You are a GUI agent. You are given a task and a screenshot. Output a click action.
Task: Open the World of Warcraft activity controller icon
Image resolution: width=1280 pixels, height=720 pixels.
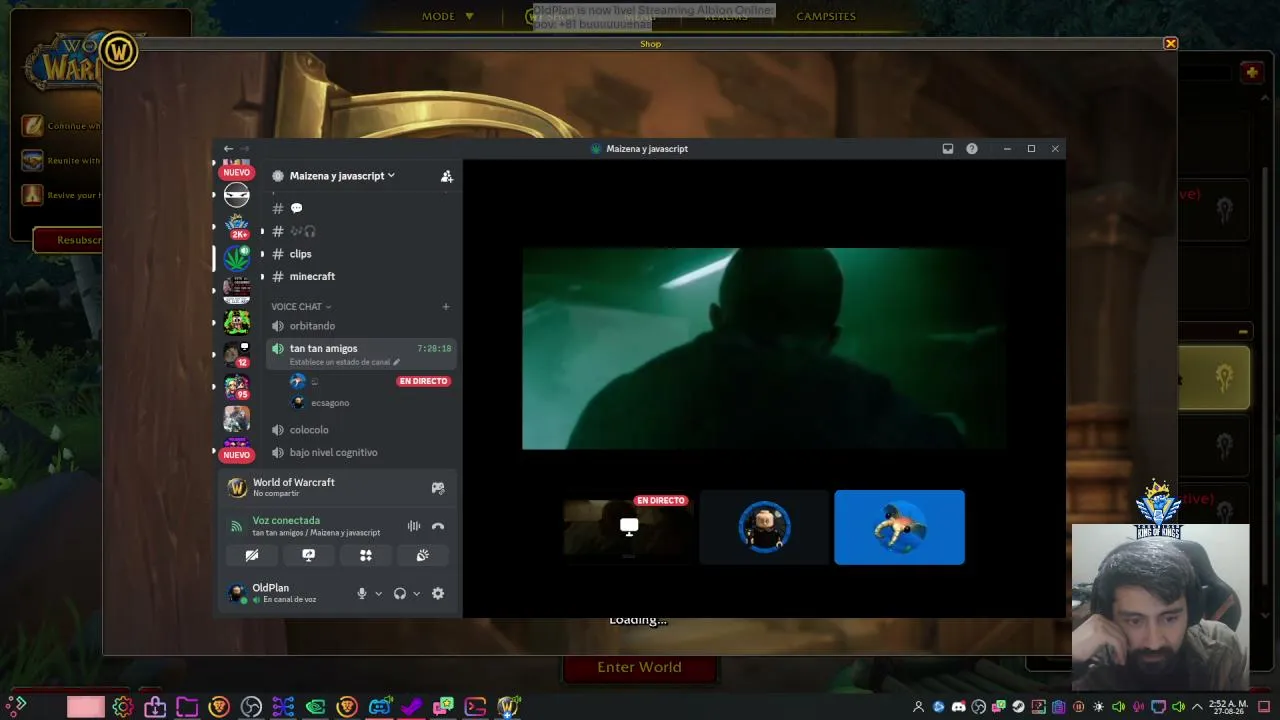[x=438, y=488]
